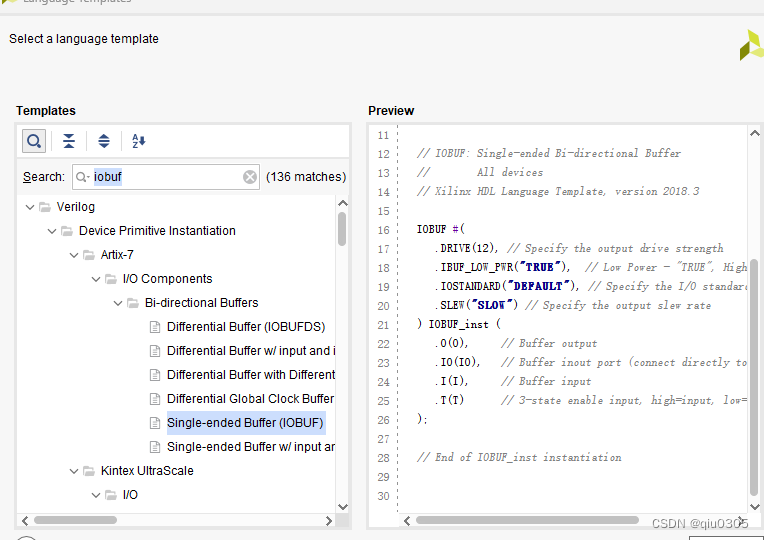The width and height of the screenshot is (764, 540).
Task: Collapse the Verilog tree node
Action: (30, 207)
